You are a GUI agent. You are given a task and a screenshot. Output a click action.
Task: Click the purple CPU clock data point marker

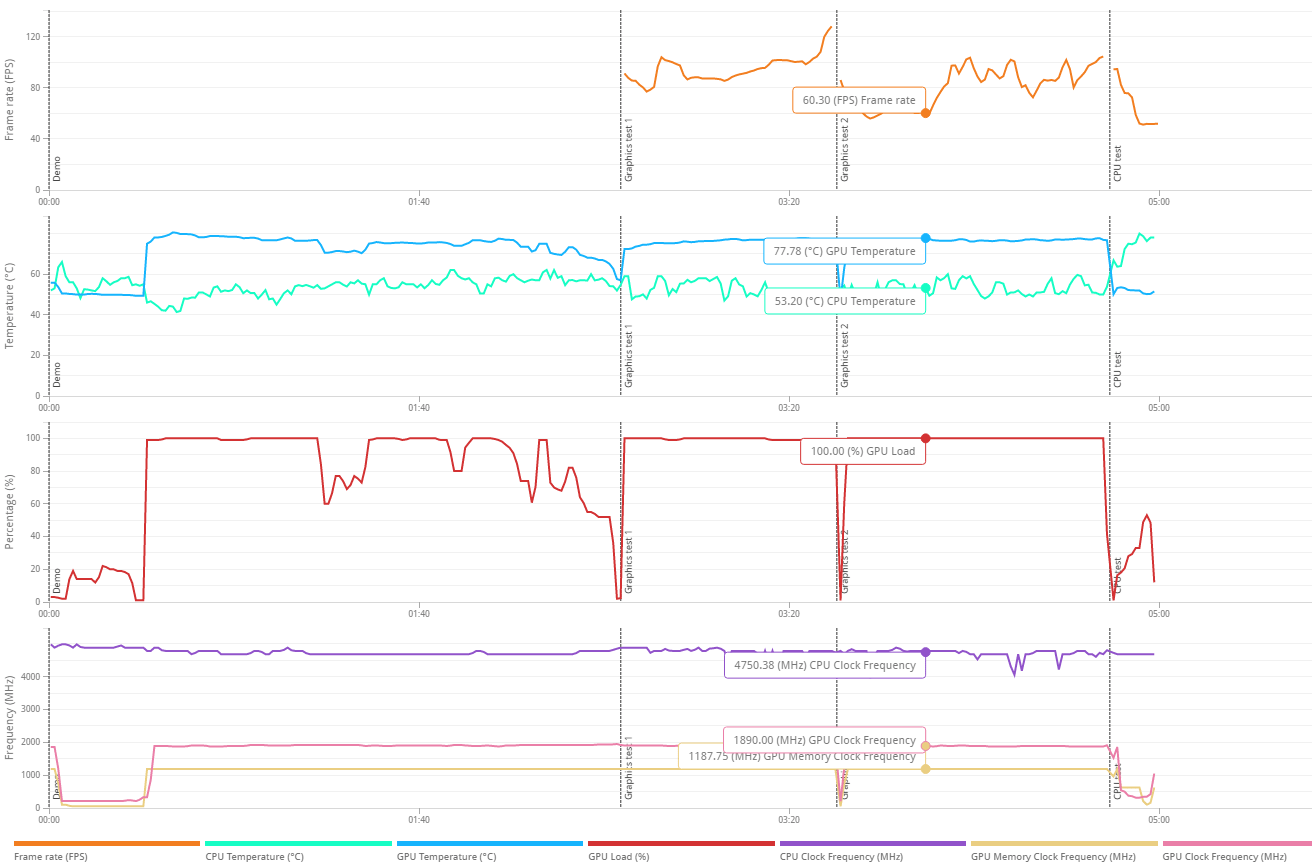pyautogui.click(x=926, y=652)
